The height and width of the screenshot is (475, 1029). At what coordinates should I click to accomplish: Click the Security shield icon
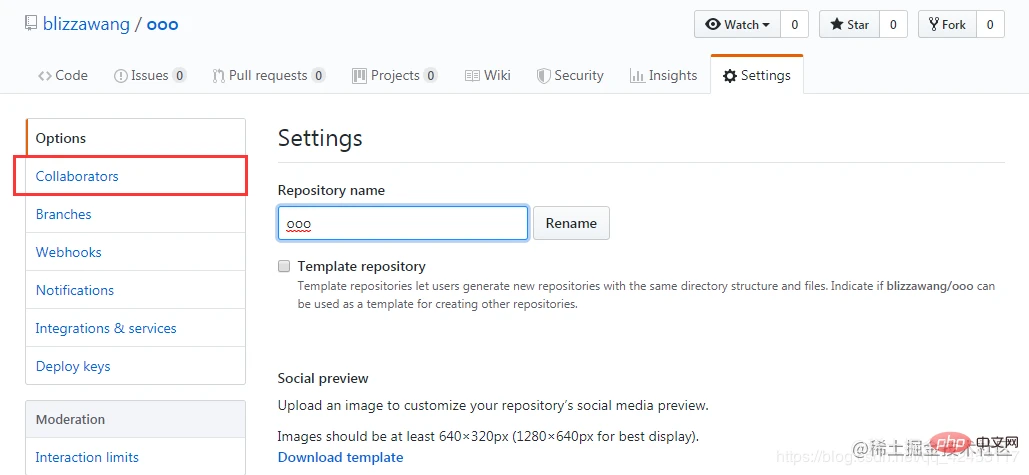click(544, 76)
